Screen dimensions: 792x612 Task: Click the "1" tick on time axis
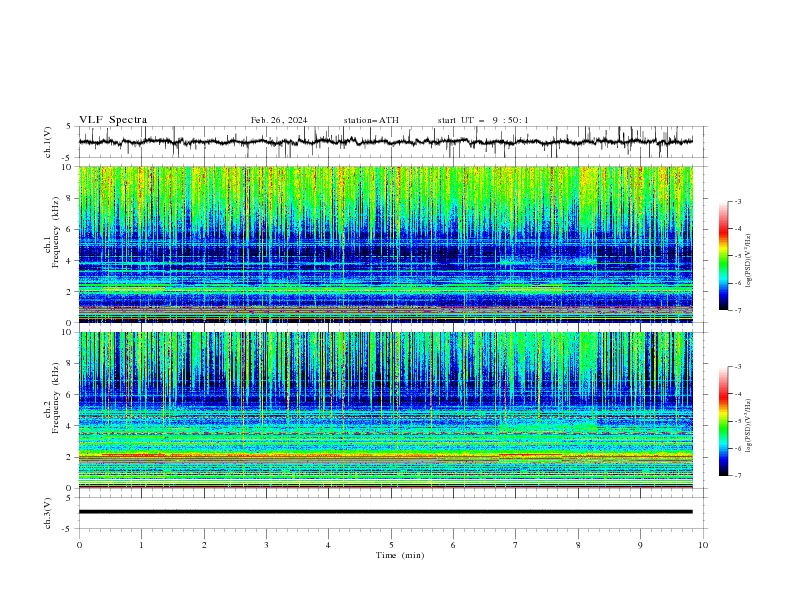[x=141, y=545]
